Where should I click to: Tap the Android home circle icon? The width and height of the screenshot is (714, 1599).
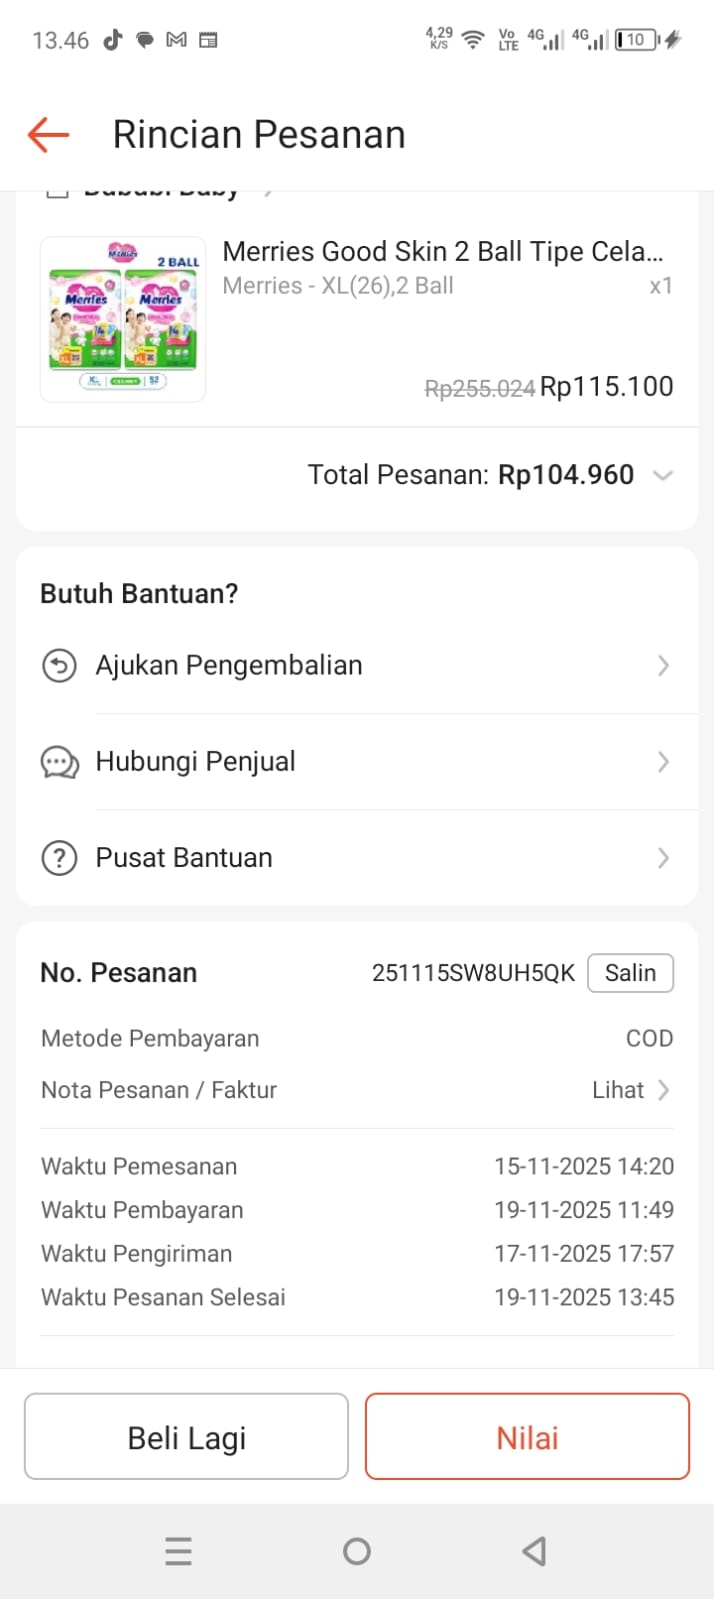pos(357,1551)
